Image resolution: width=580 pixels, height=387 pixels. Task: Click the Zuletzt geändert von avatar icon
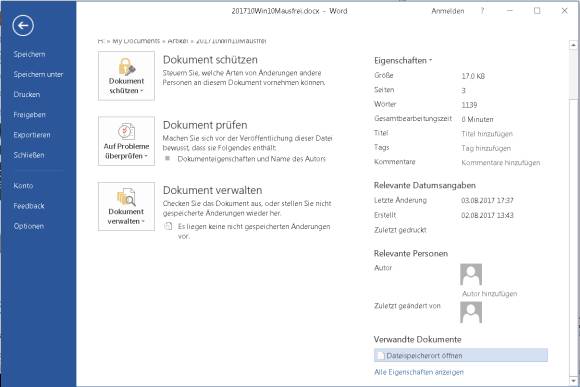tap(471, 312)
